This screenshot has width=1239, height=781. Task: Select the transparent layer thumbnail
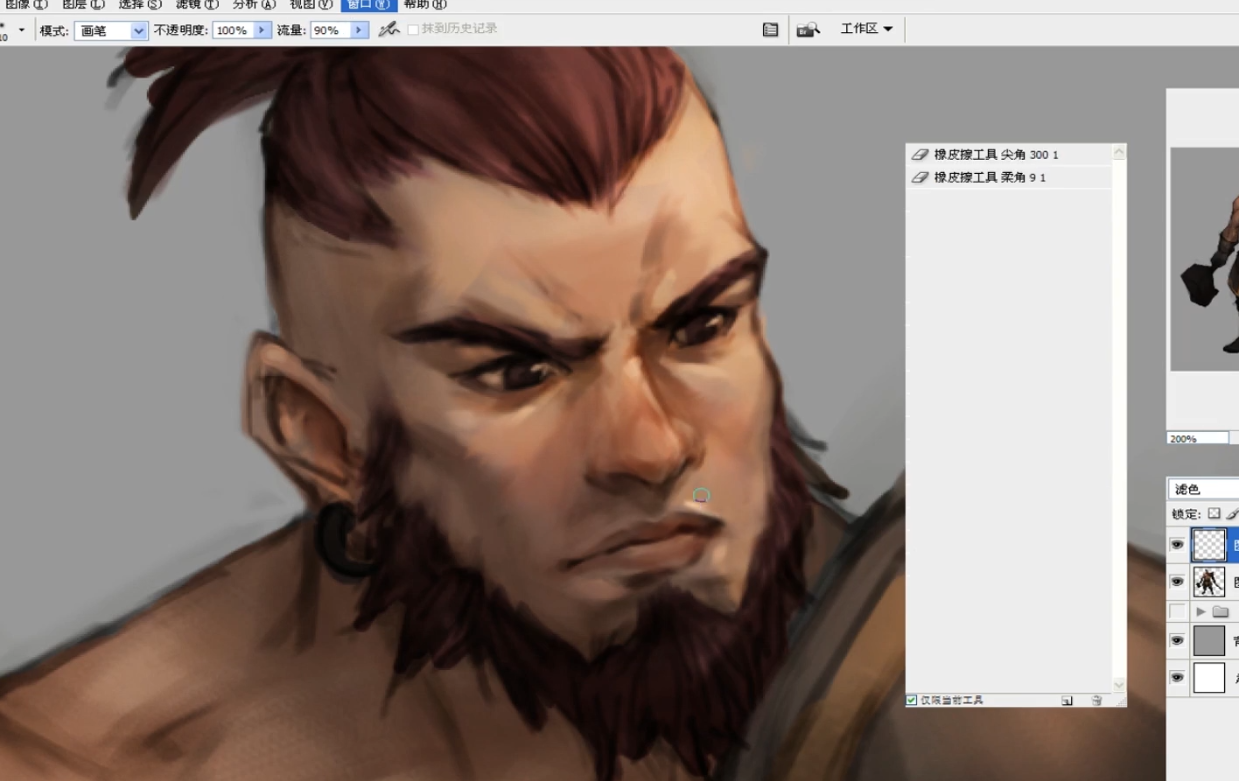pyautogui.click(x=1209, y=545)
